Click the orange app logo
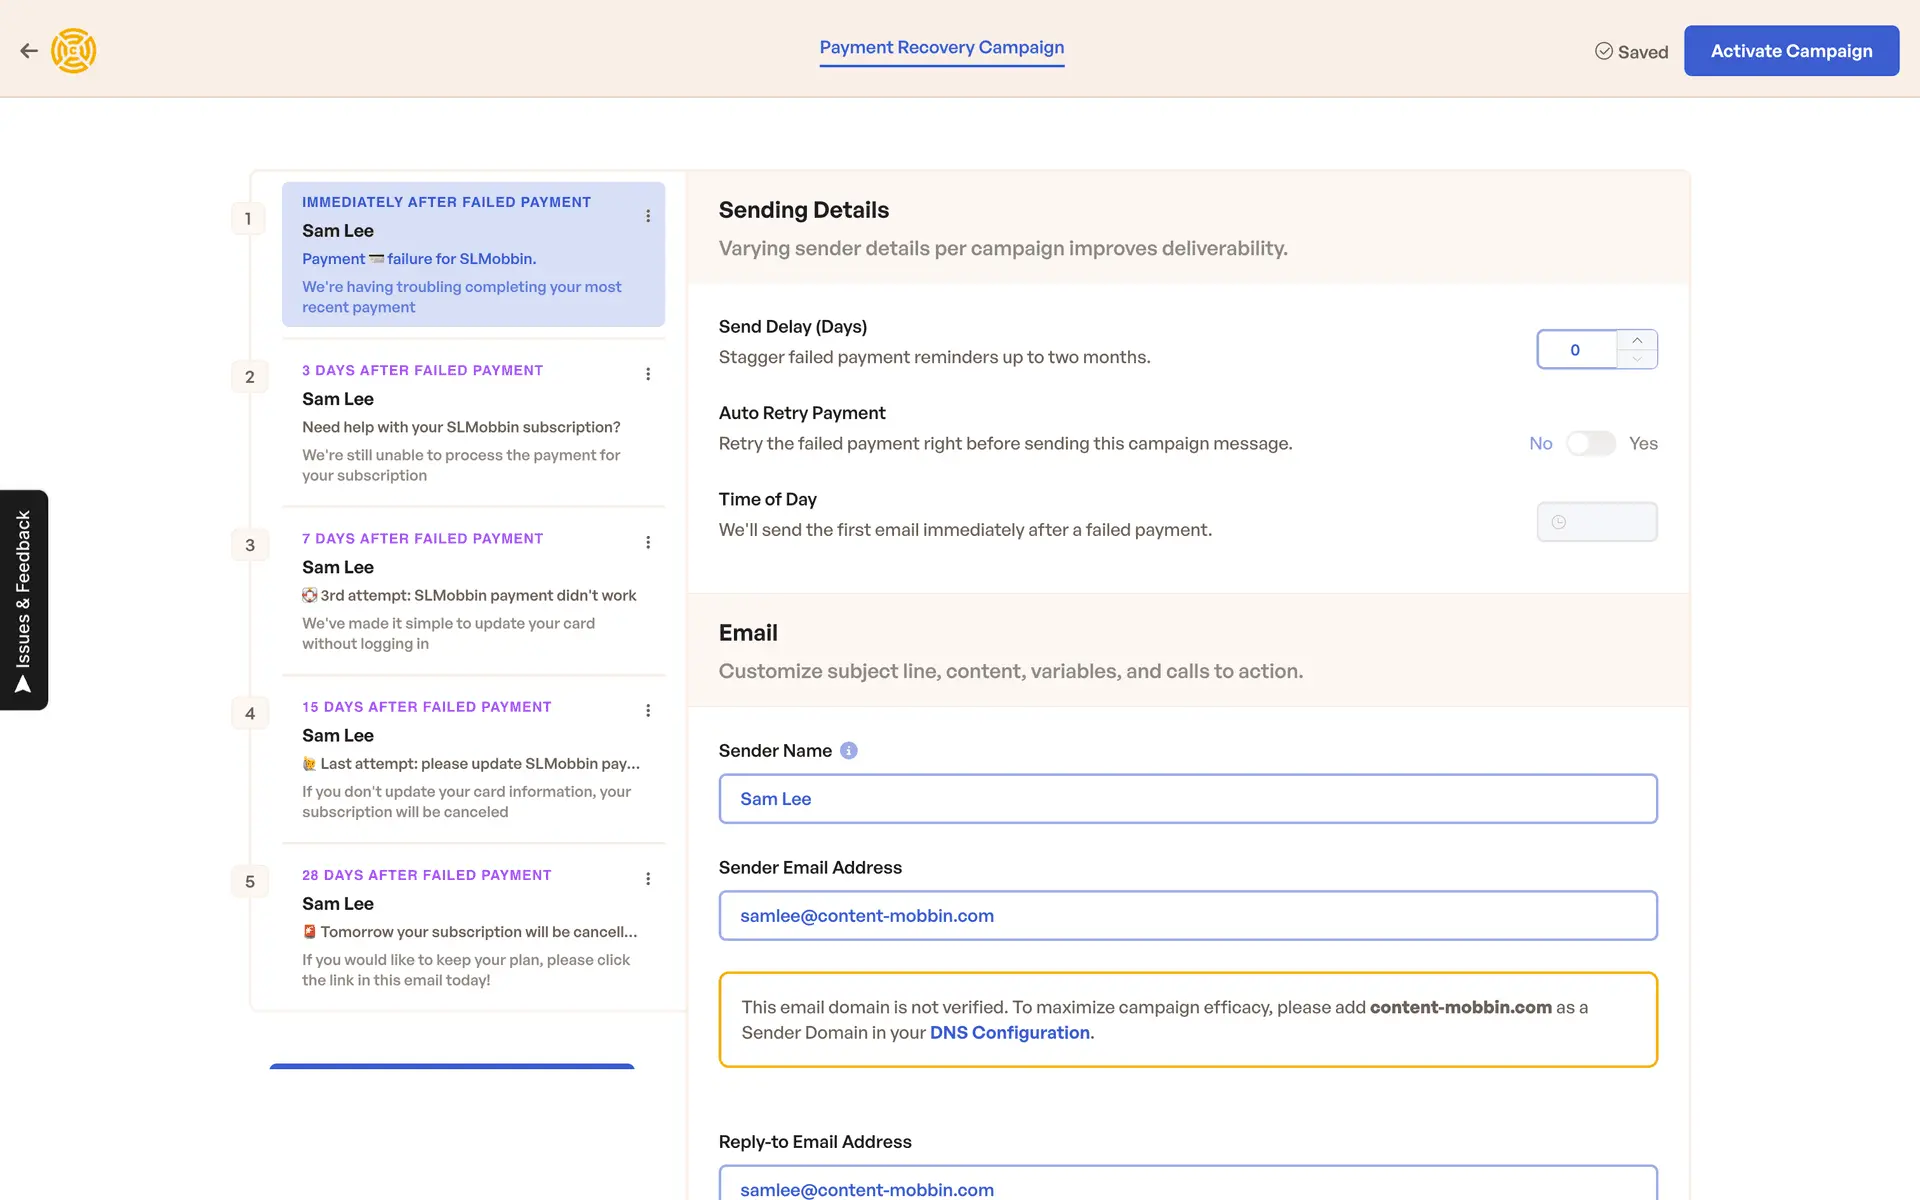Viewport: 1920px width, 1200px height. (74, 51)
